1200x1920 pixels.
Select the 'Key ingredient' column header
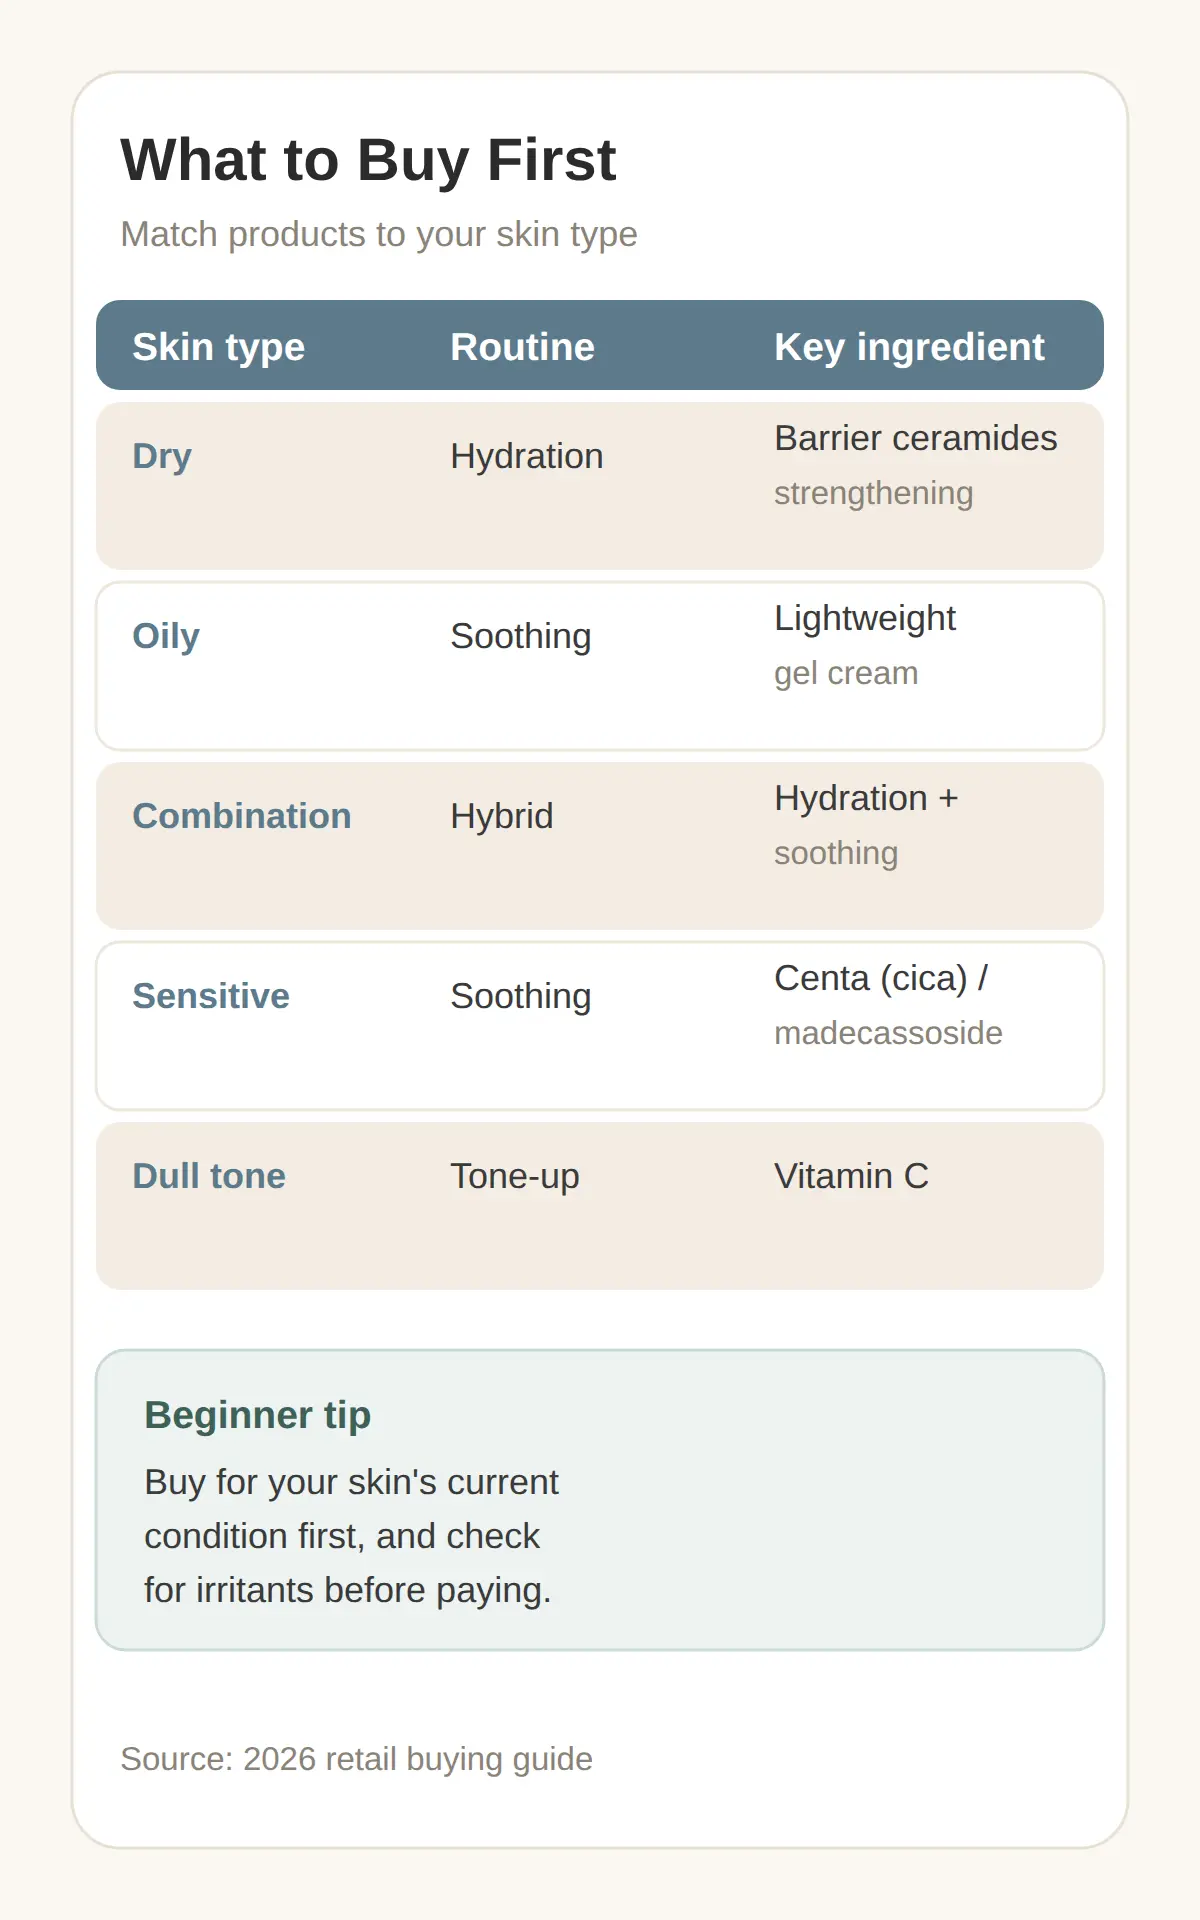(909, 347)
